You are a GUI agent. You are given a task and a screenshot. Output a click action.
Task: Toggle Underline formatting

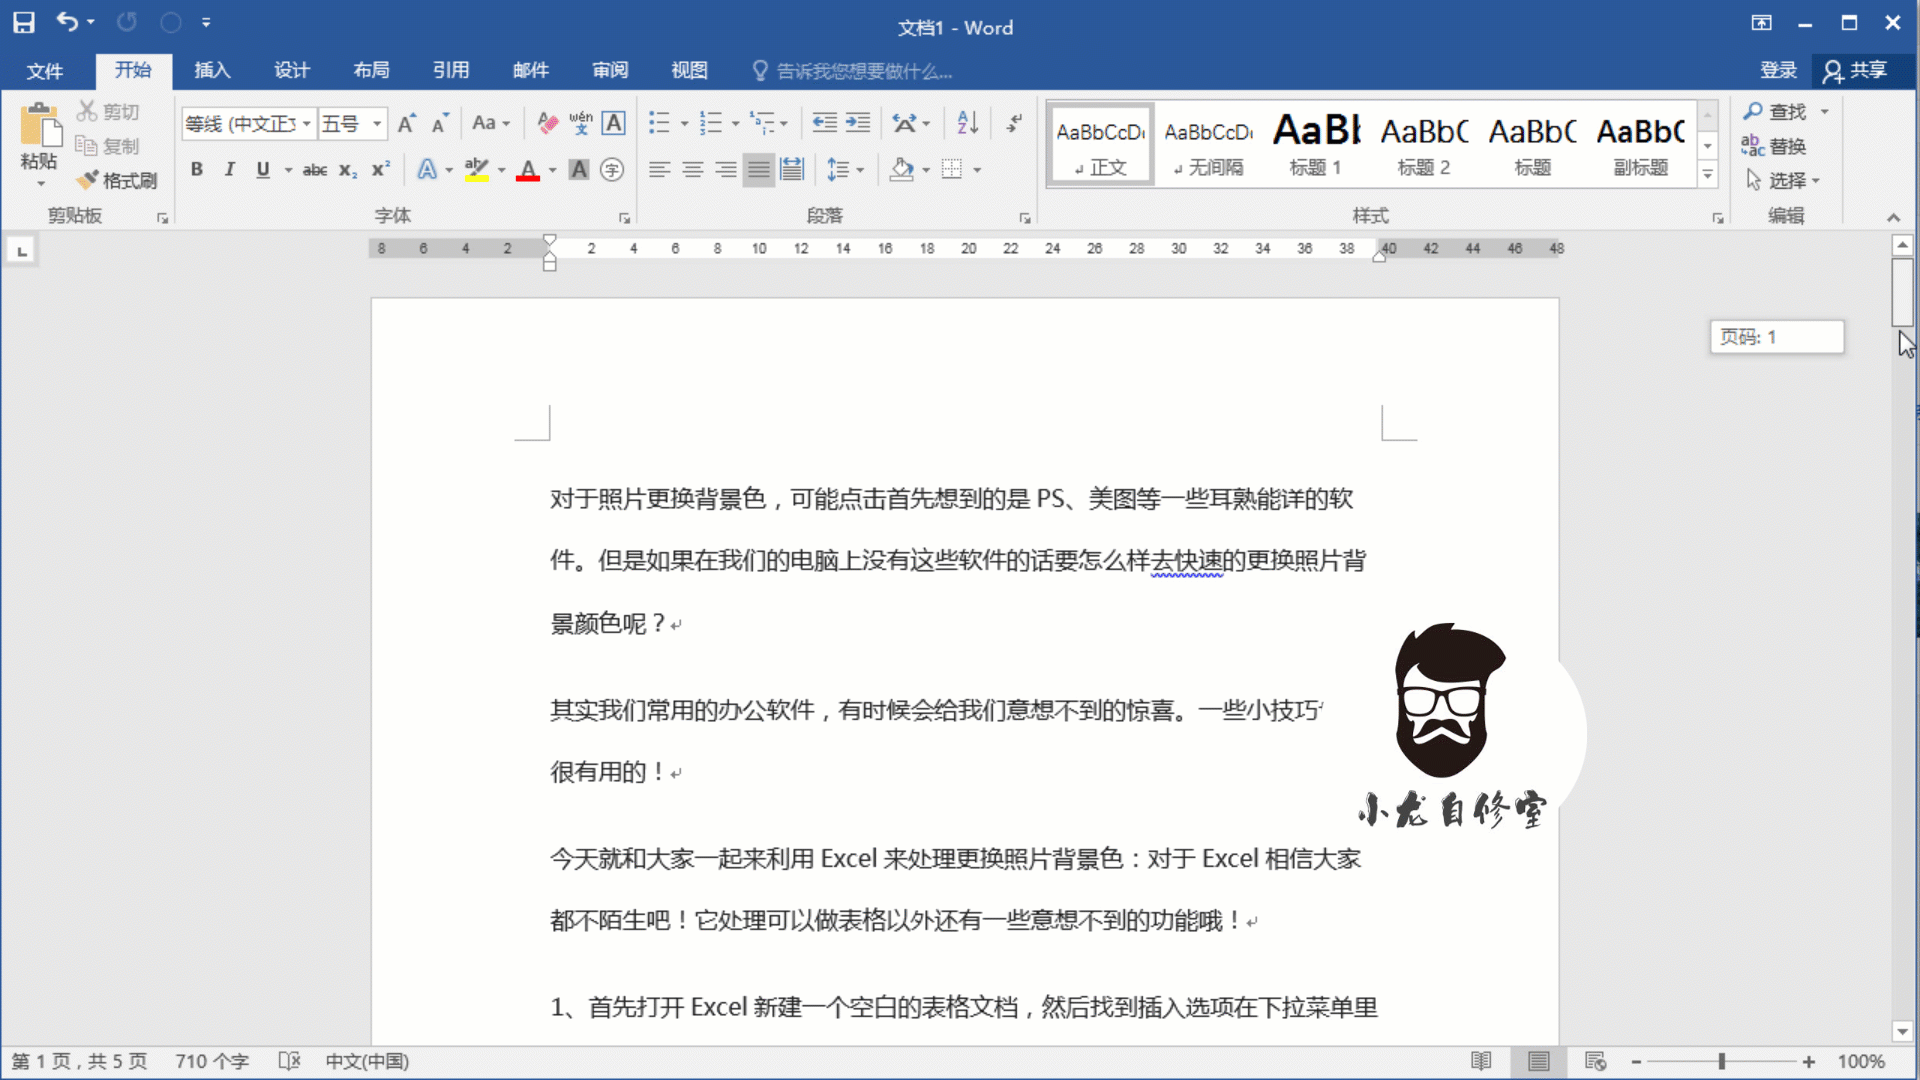pyautogui.click(x=263, y=170)
